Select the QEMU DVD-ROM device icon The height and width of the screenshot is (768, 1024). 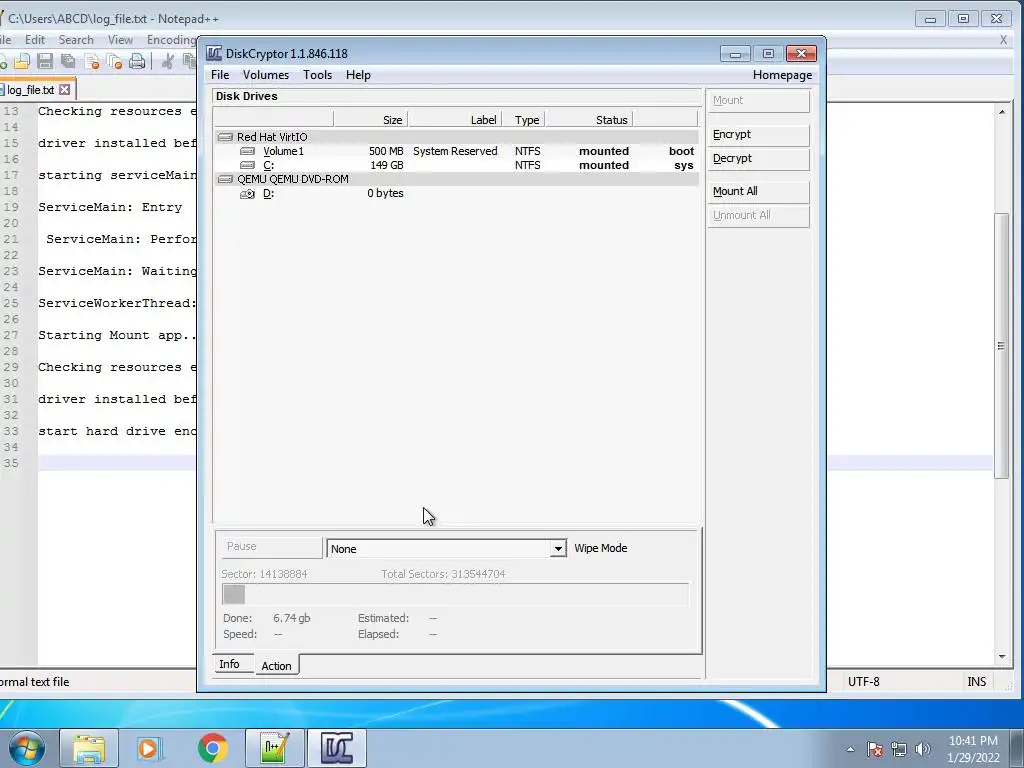[225, 179]
